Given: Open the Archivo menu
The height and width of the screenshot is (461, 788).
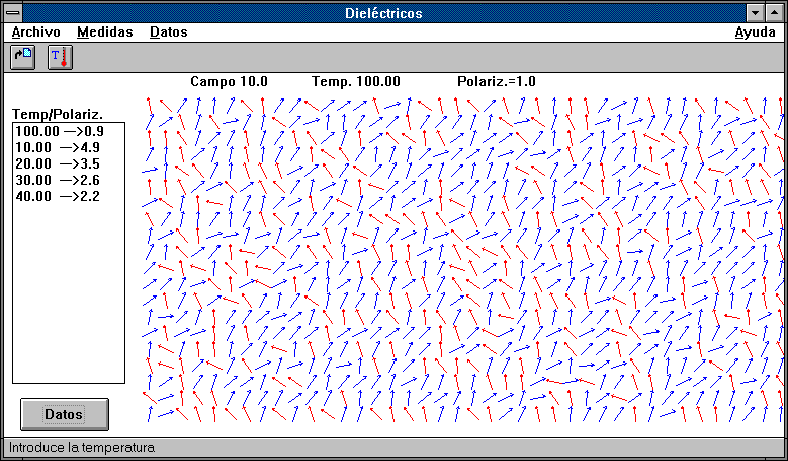Looking at the screenshot, I should [x=36, y=32].
